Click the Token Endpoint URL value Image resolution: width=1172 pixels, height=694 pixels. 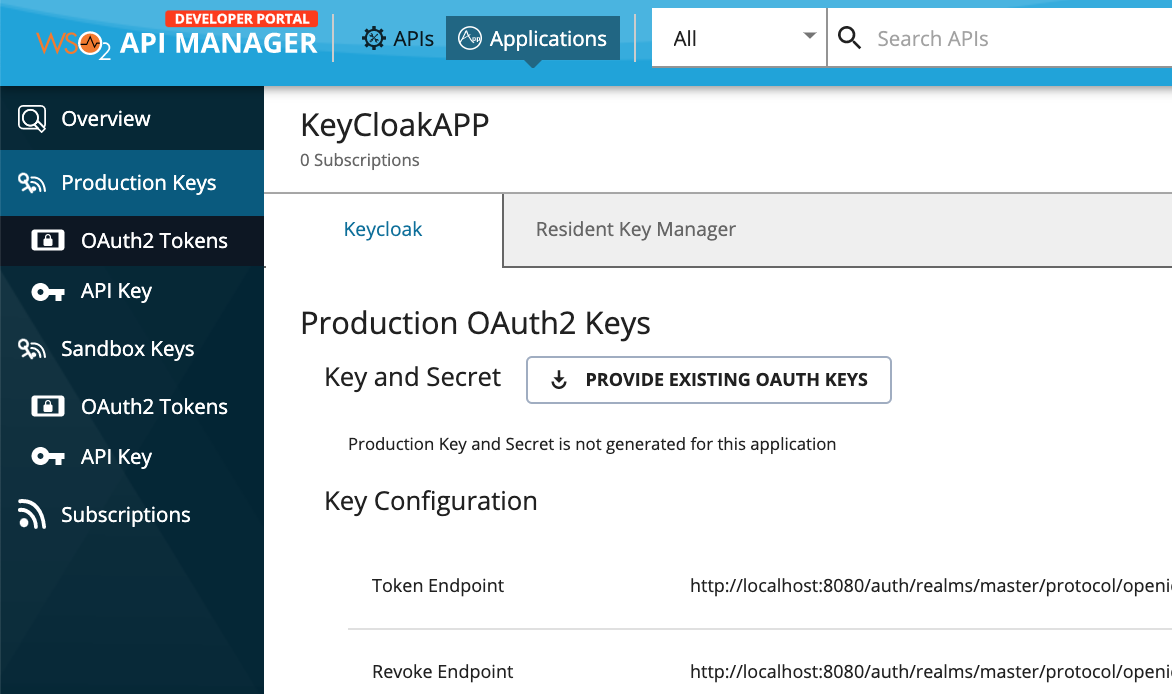[x=931, y=586]
